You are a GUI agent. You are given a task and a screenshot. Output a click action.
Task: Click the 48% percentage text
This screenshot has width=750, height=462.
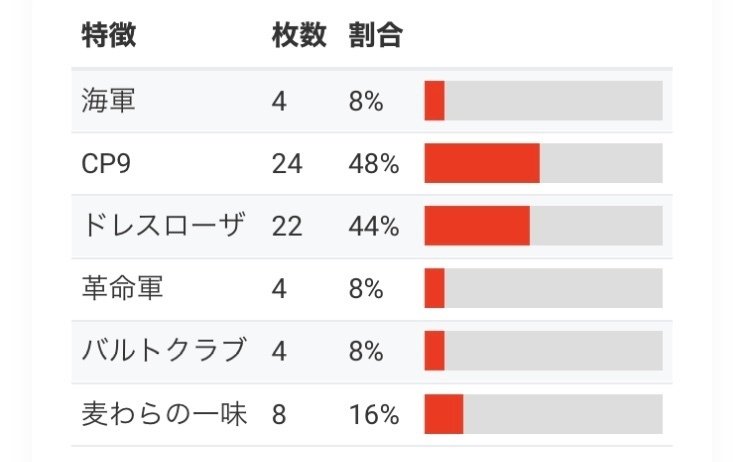tap(374, 164)
